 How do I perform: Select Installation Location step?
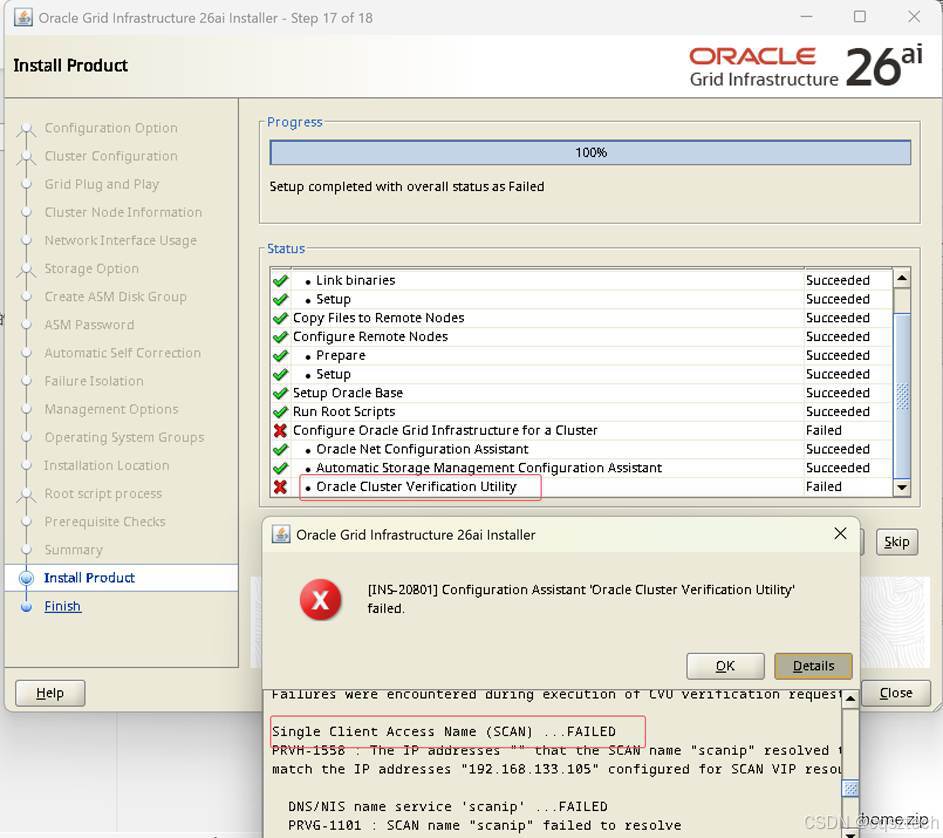106,465
